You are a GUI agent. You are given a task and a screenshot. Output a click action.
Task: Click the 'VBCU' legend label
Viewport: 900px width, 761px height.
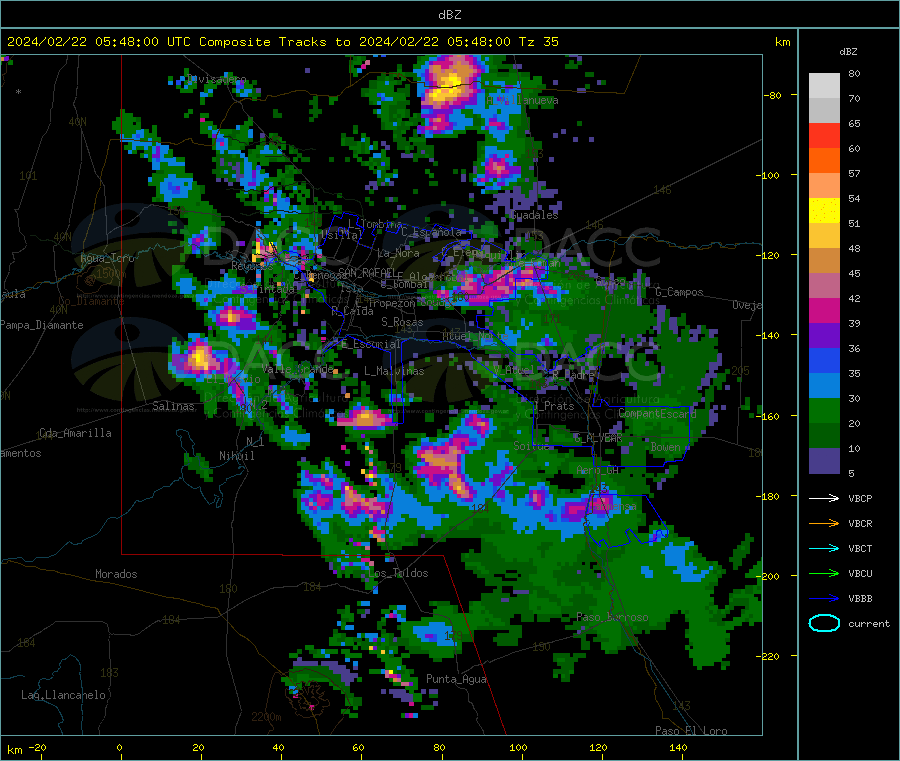coord(860,573)
